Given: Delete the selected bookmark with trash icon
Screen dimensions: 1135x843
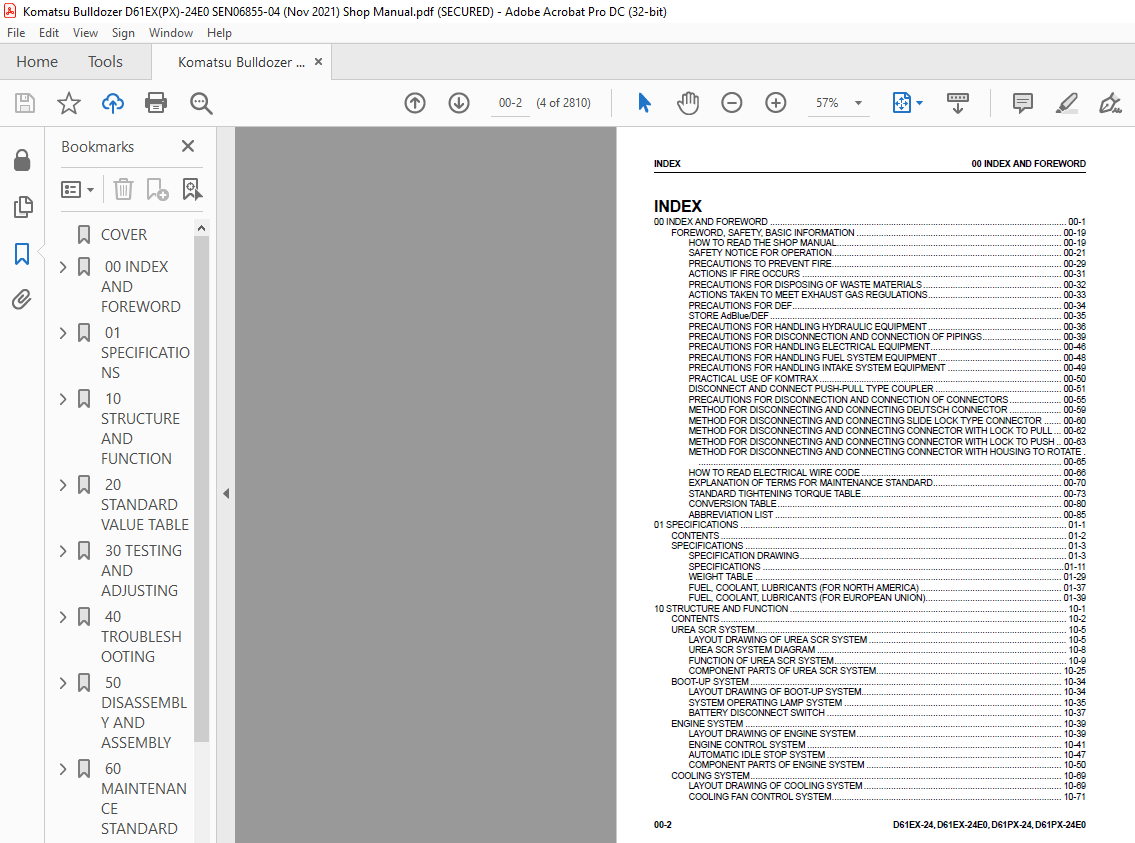Looking at the screenshot, I should tap(123, 190).
